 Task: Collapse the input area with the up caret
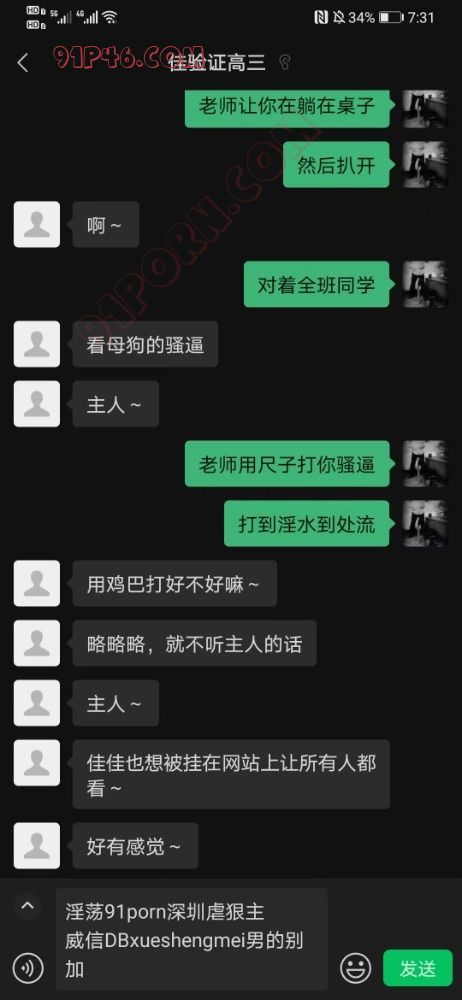[27, 906]
